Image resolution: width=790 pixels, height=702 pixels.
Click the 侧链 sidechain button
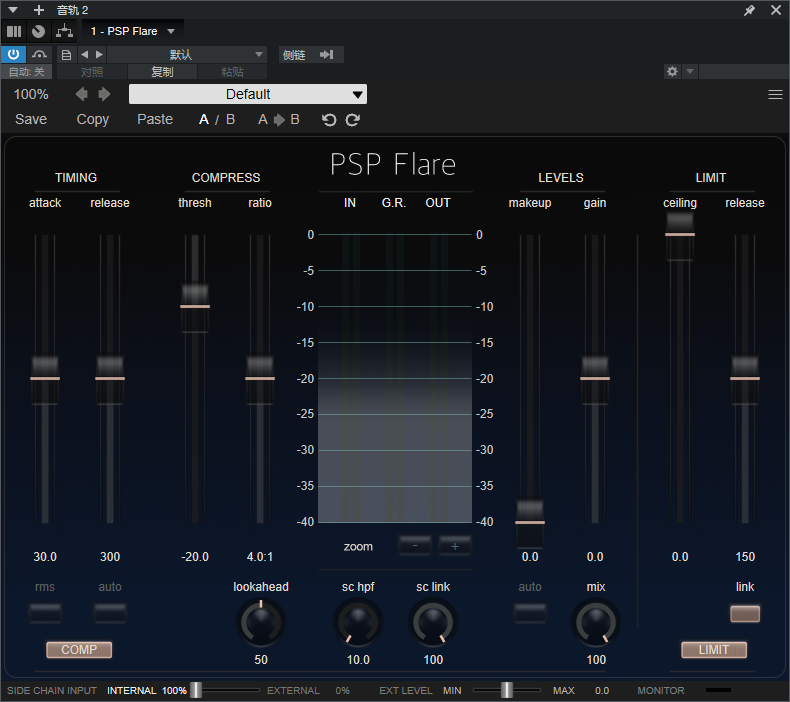294,54
